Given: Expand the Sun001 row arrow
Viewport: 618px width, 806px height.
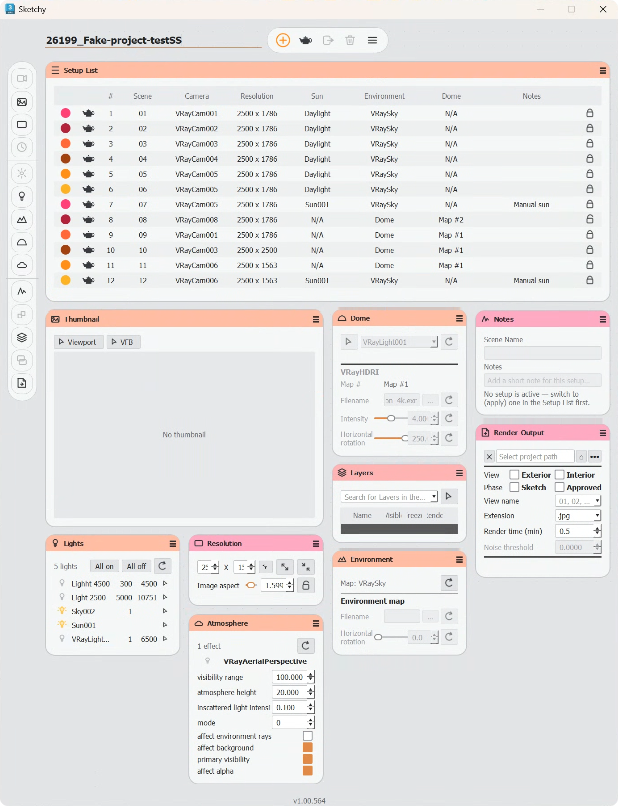Looking at the screenshot, I should (165, 625).
